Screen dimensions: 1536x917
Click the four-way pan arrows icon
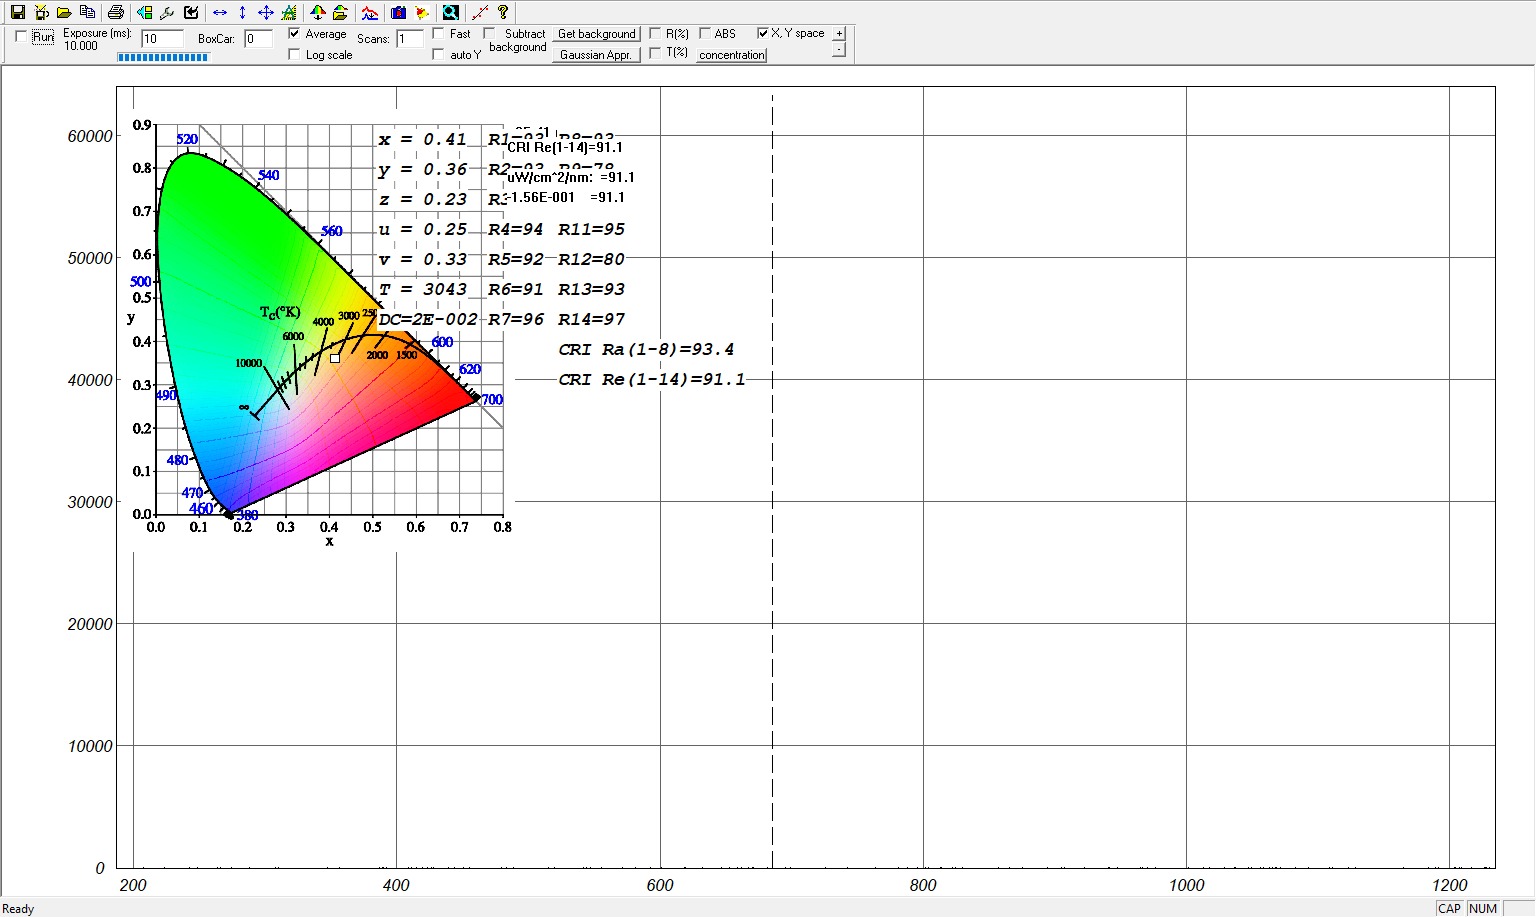pyautogui.click(x=265, y=12)
